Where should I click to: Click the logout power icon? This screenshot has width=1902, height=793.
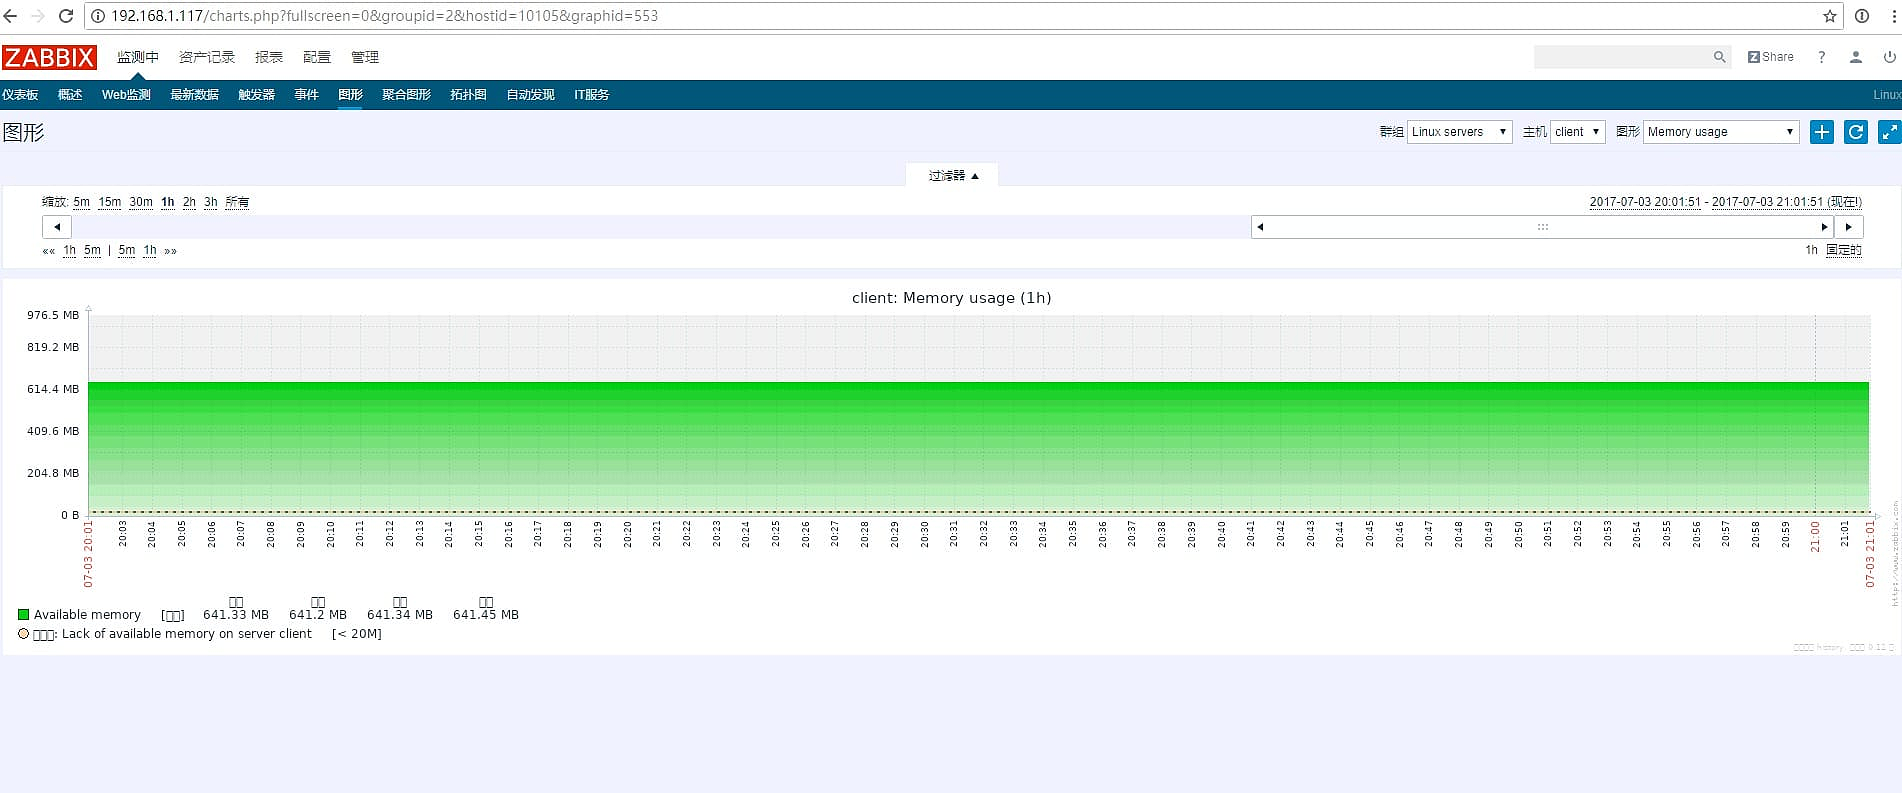pyautogui.click(x=1889, y=57)
